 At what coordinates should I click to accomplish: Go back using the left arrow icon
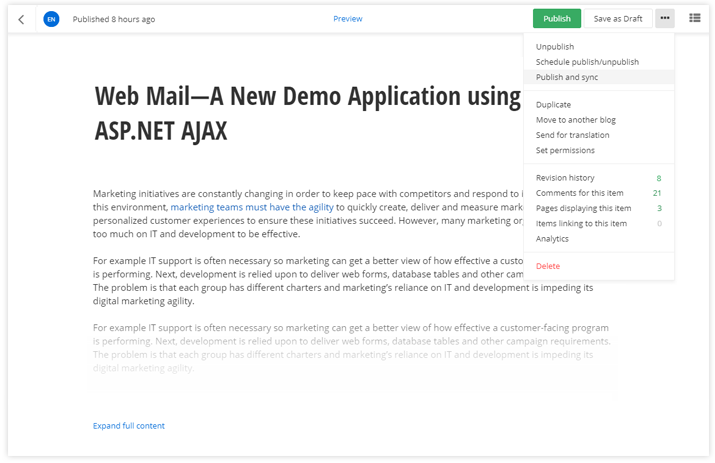tap(21, 19)
